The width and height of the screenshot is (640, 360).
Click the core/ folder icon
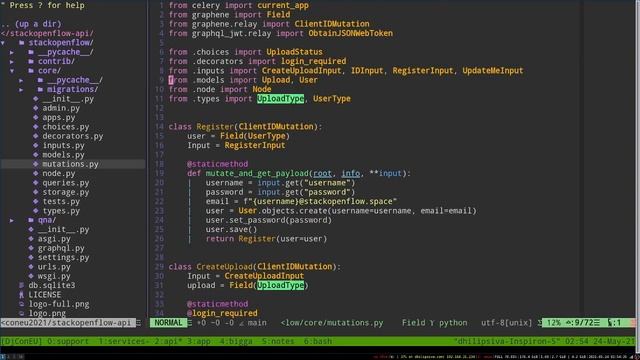[x=31, y=71]
